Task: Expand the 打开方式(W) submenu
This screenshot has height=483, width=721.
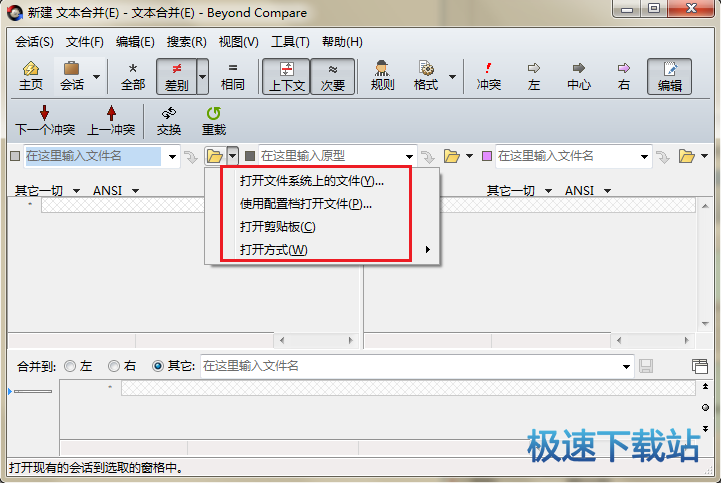Action: click(x=322, y=250)
